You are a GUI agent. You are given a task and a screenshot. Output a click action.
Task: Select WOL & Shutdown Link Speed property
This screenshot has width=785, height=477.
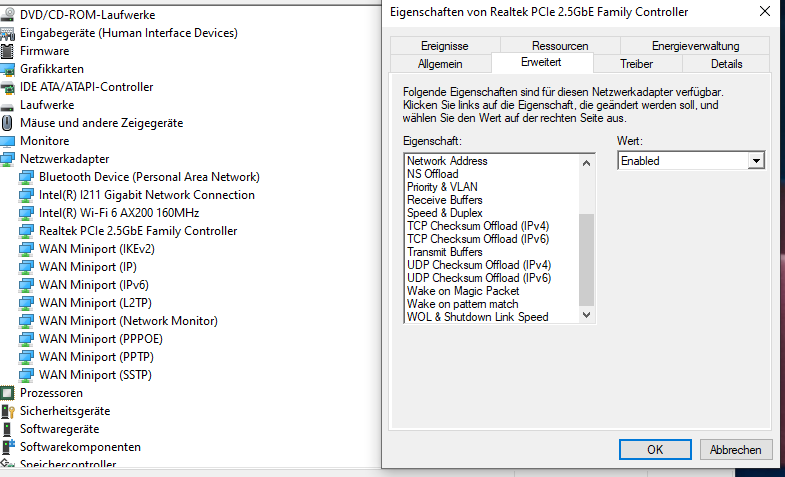[x=478, y=317]
